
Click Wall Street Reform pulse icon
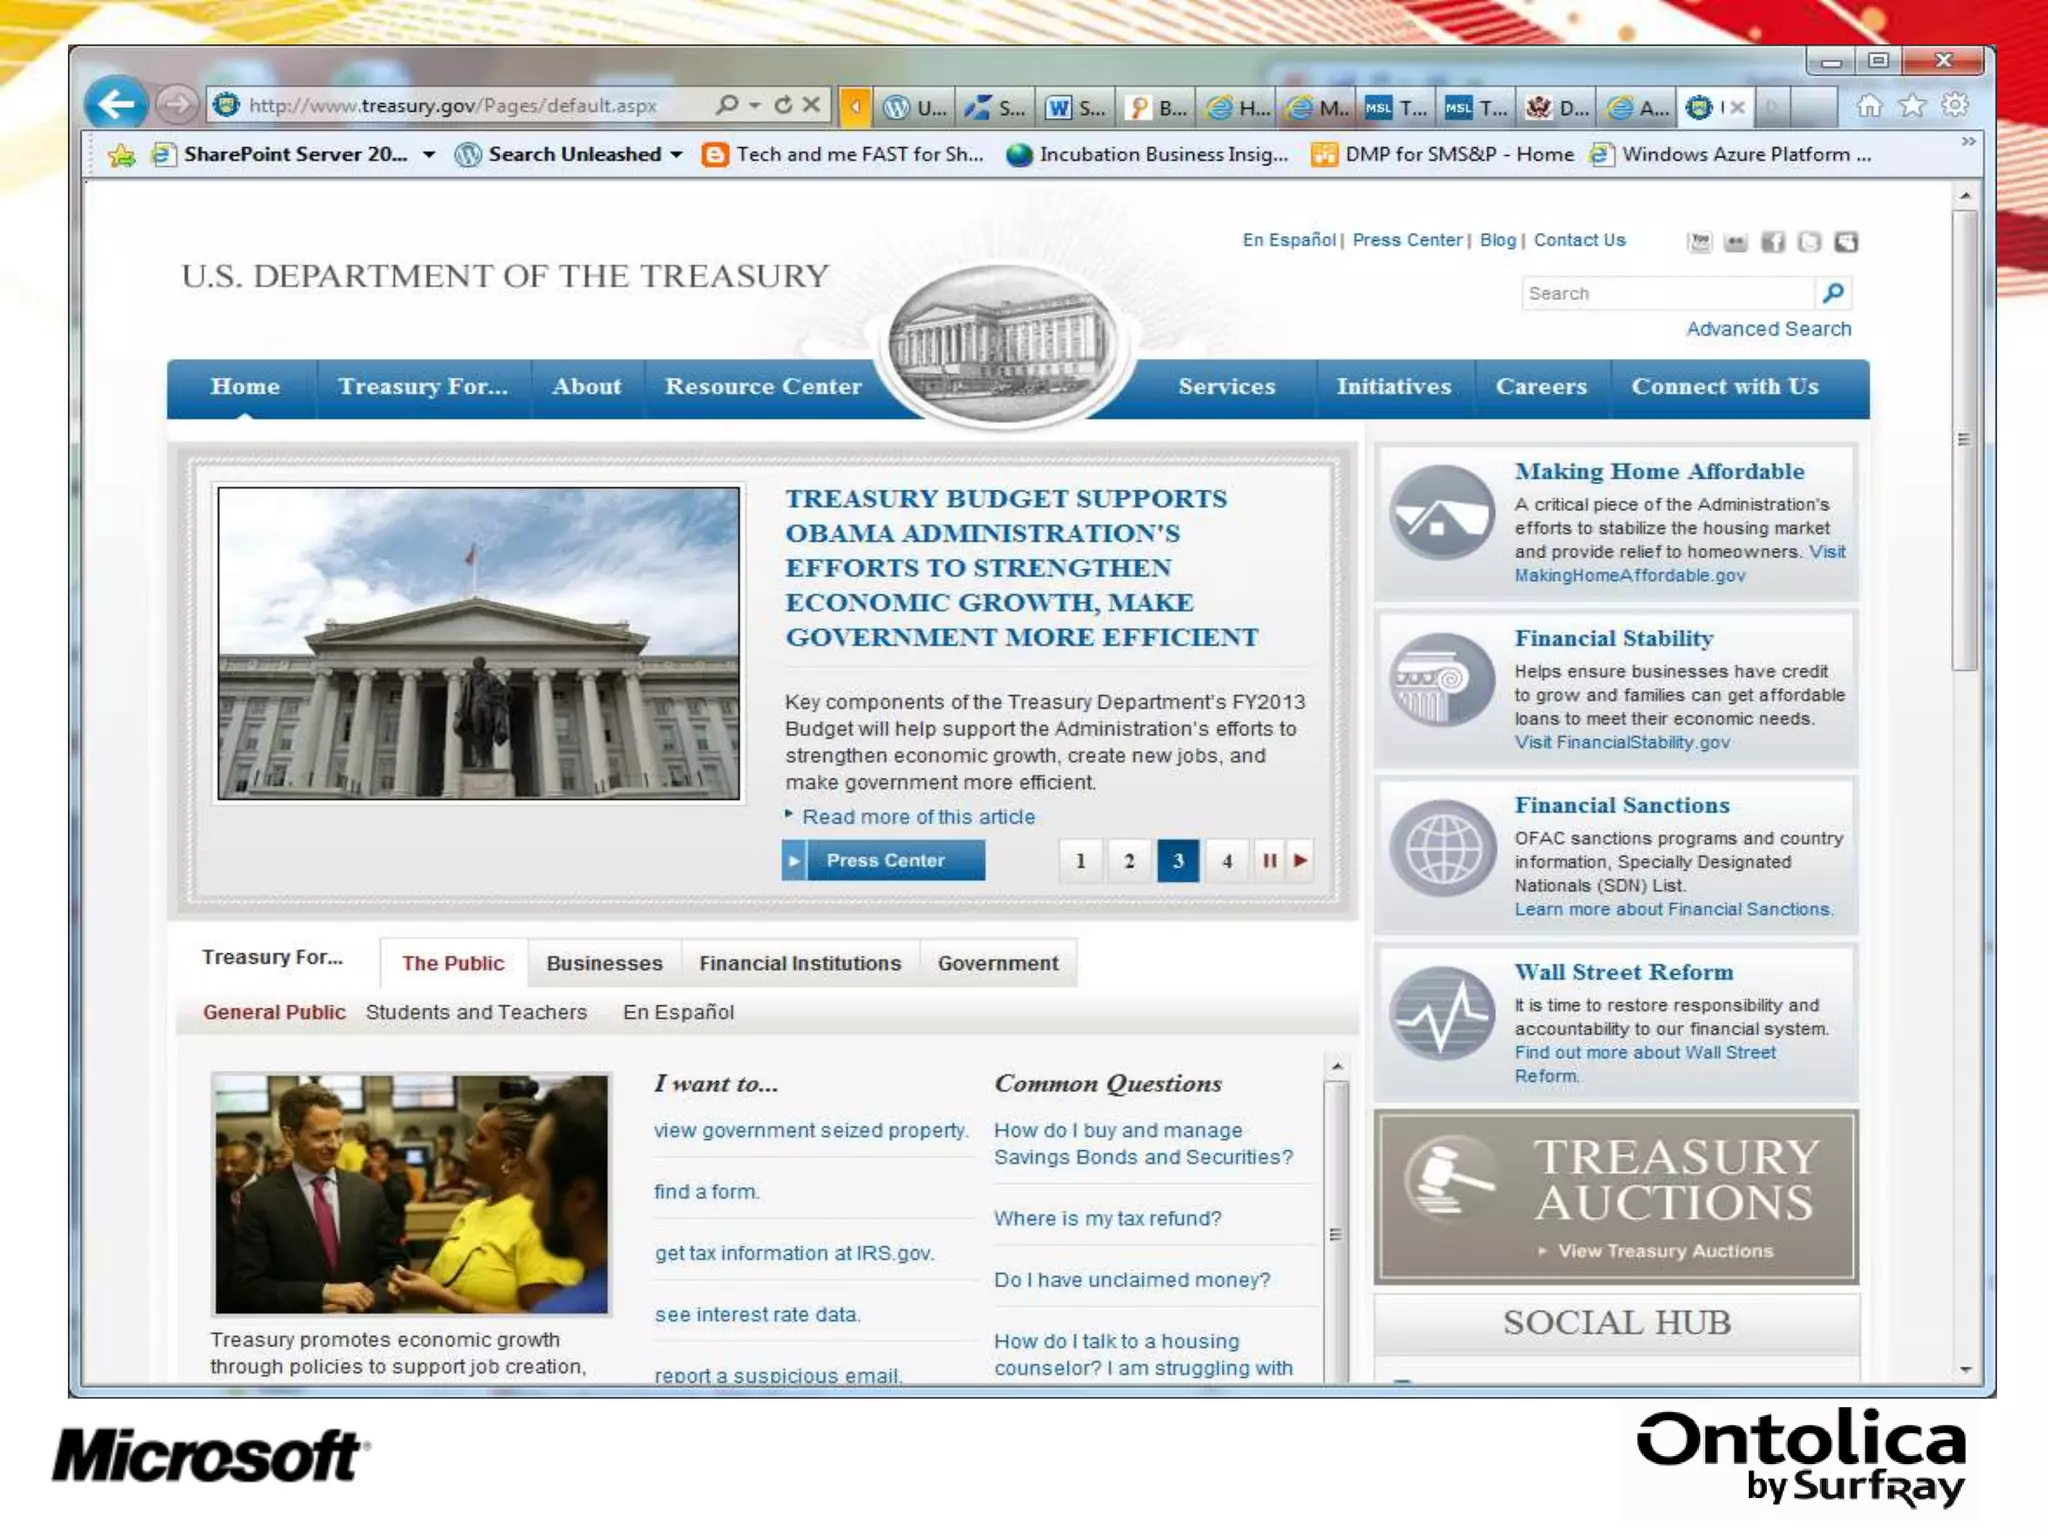point(1441,1013)
